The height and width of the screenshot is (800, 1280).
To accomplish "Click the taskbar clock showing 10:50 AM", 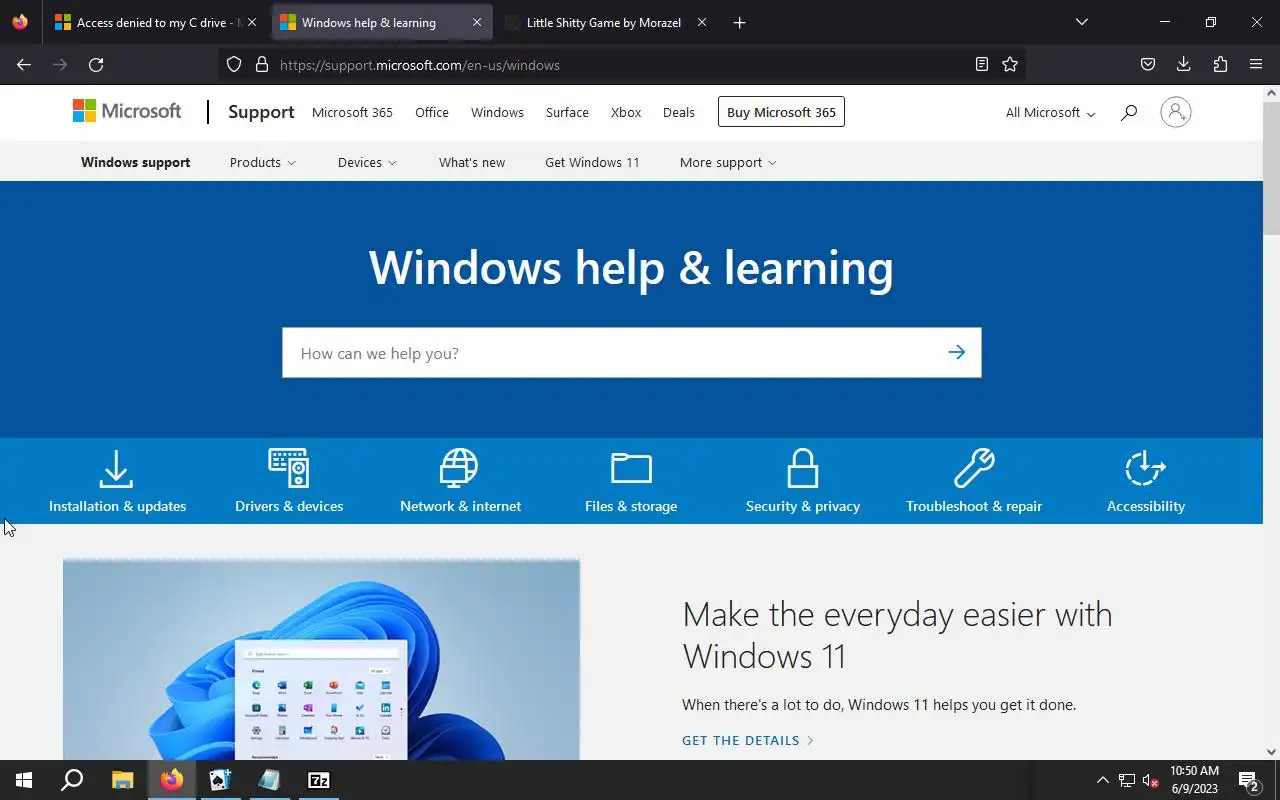I will click(x=1194, y=780).
